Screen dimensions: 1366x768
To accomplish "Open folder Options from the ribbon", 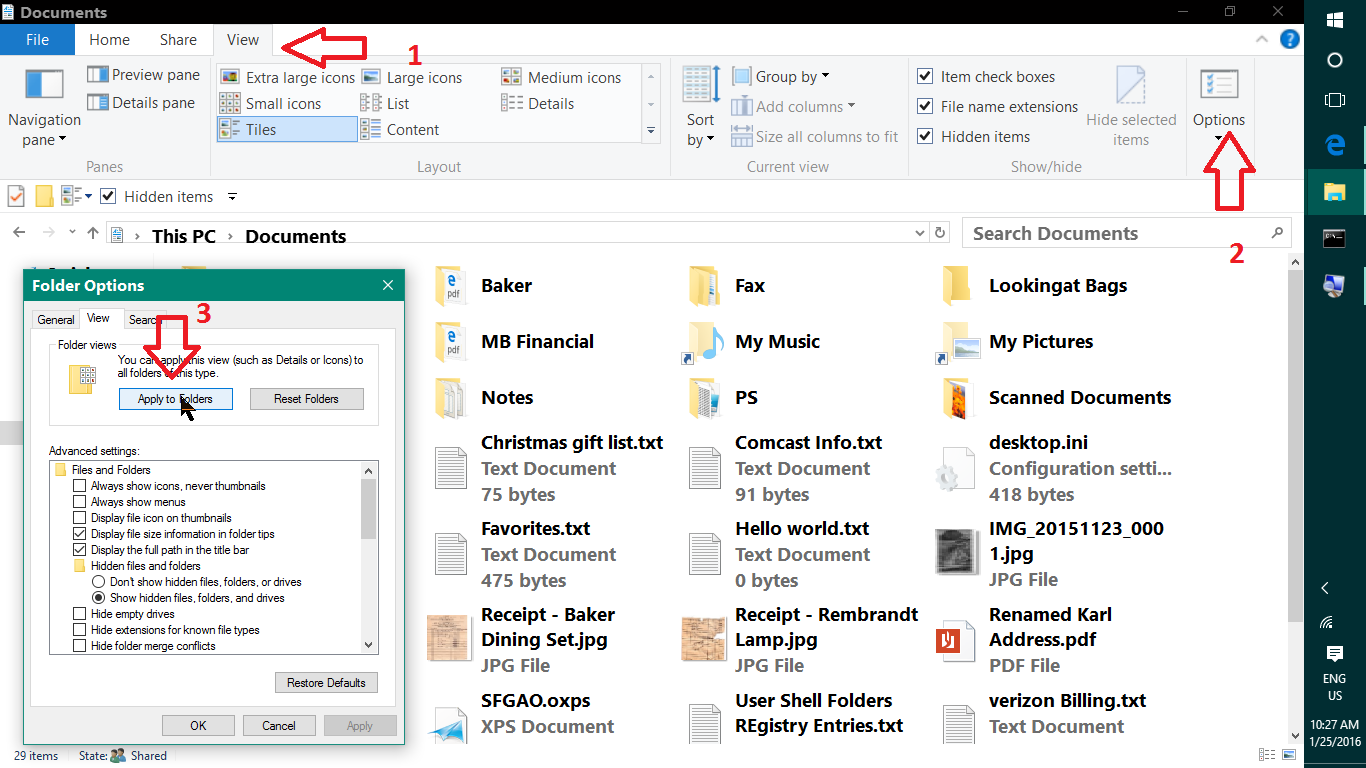I will (x=1218, y=100).
